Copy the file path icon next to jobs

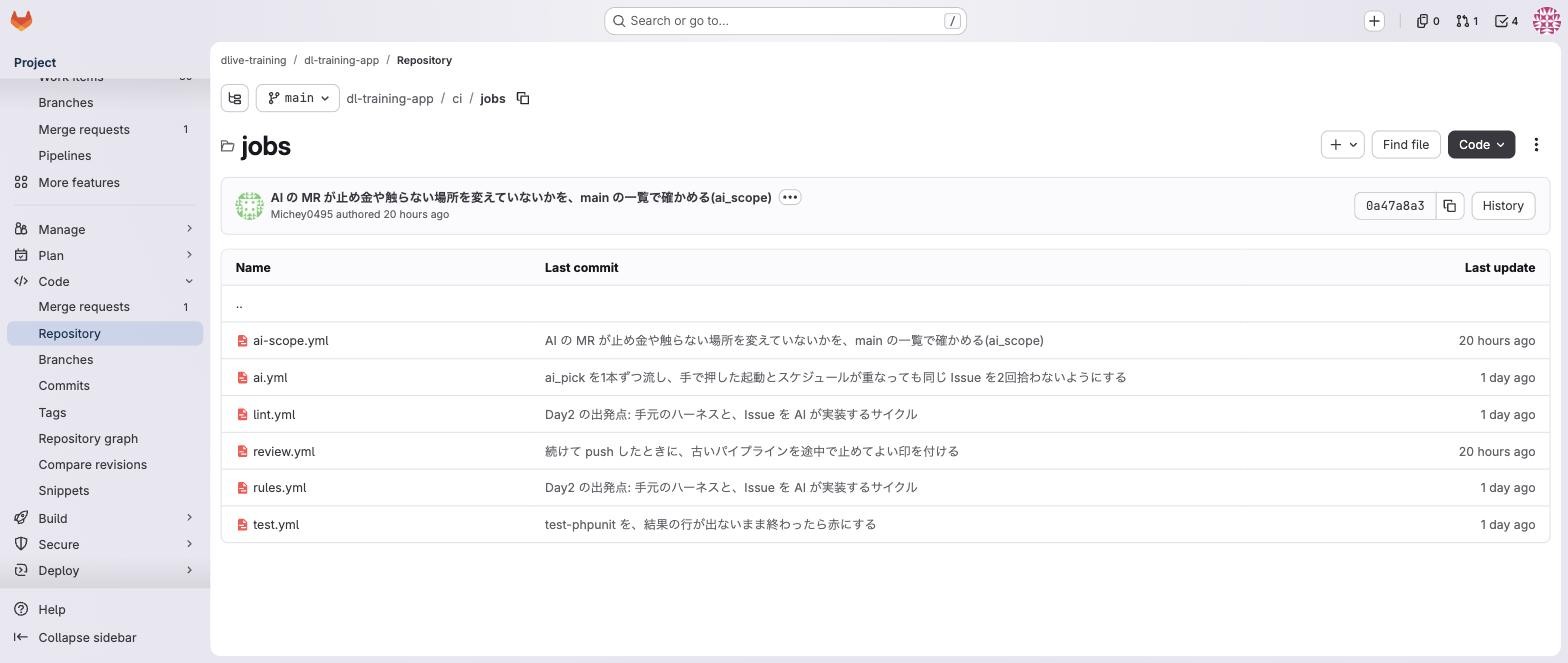523,98
